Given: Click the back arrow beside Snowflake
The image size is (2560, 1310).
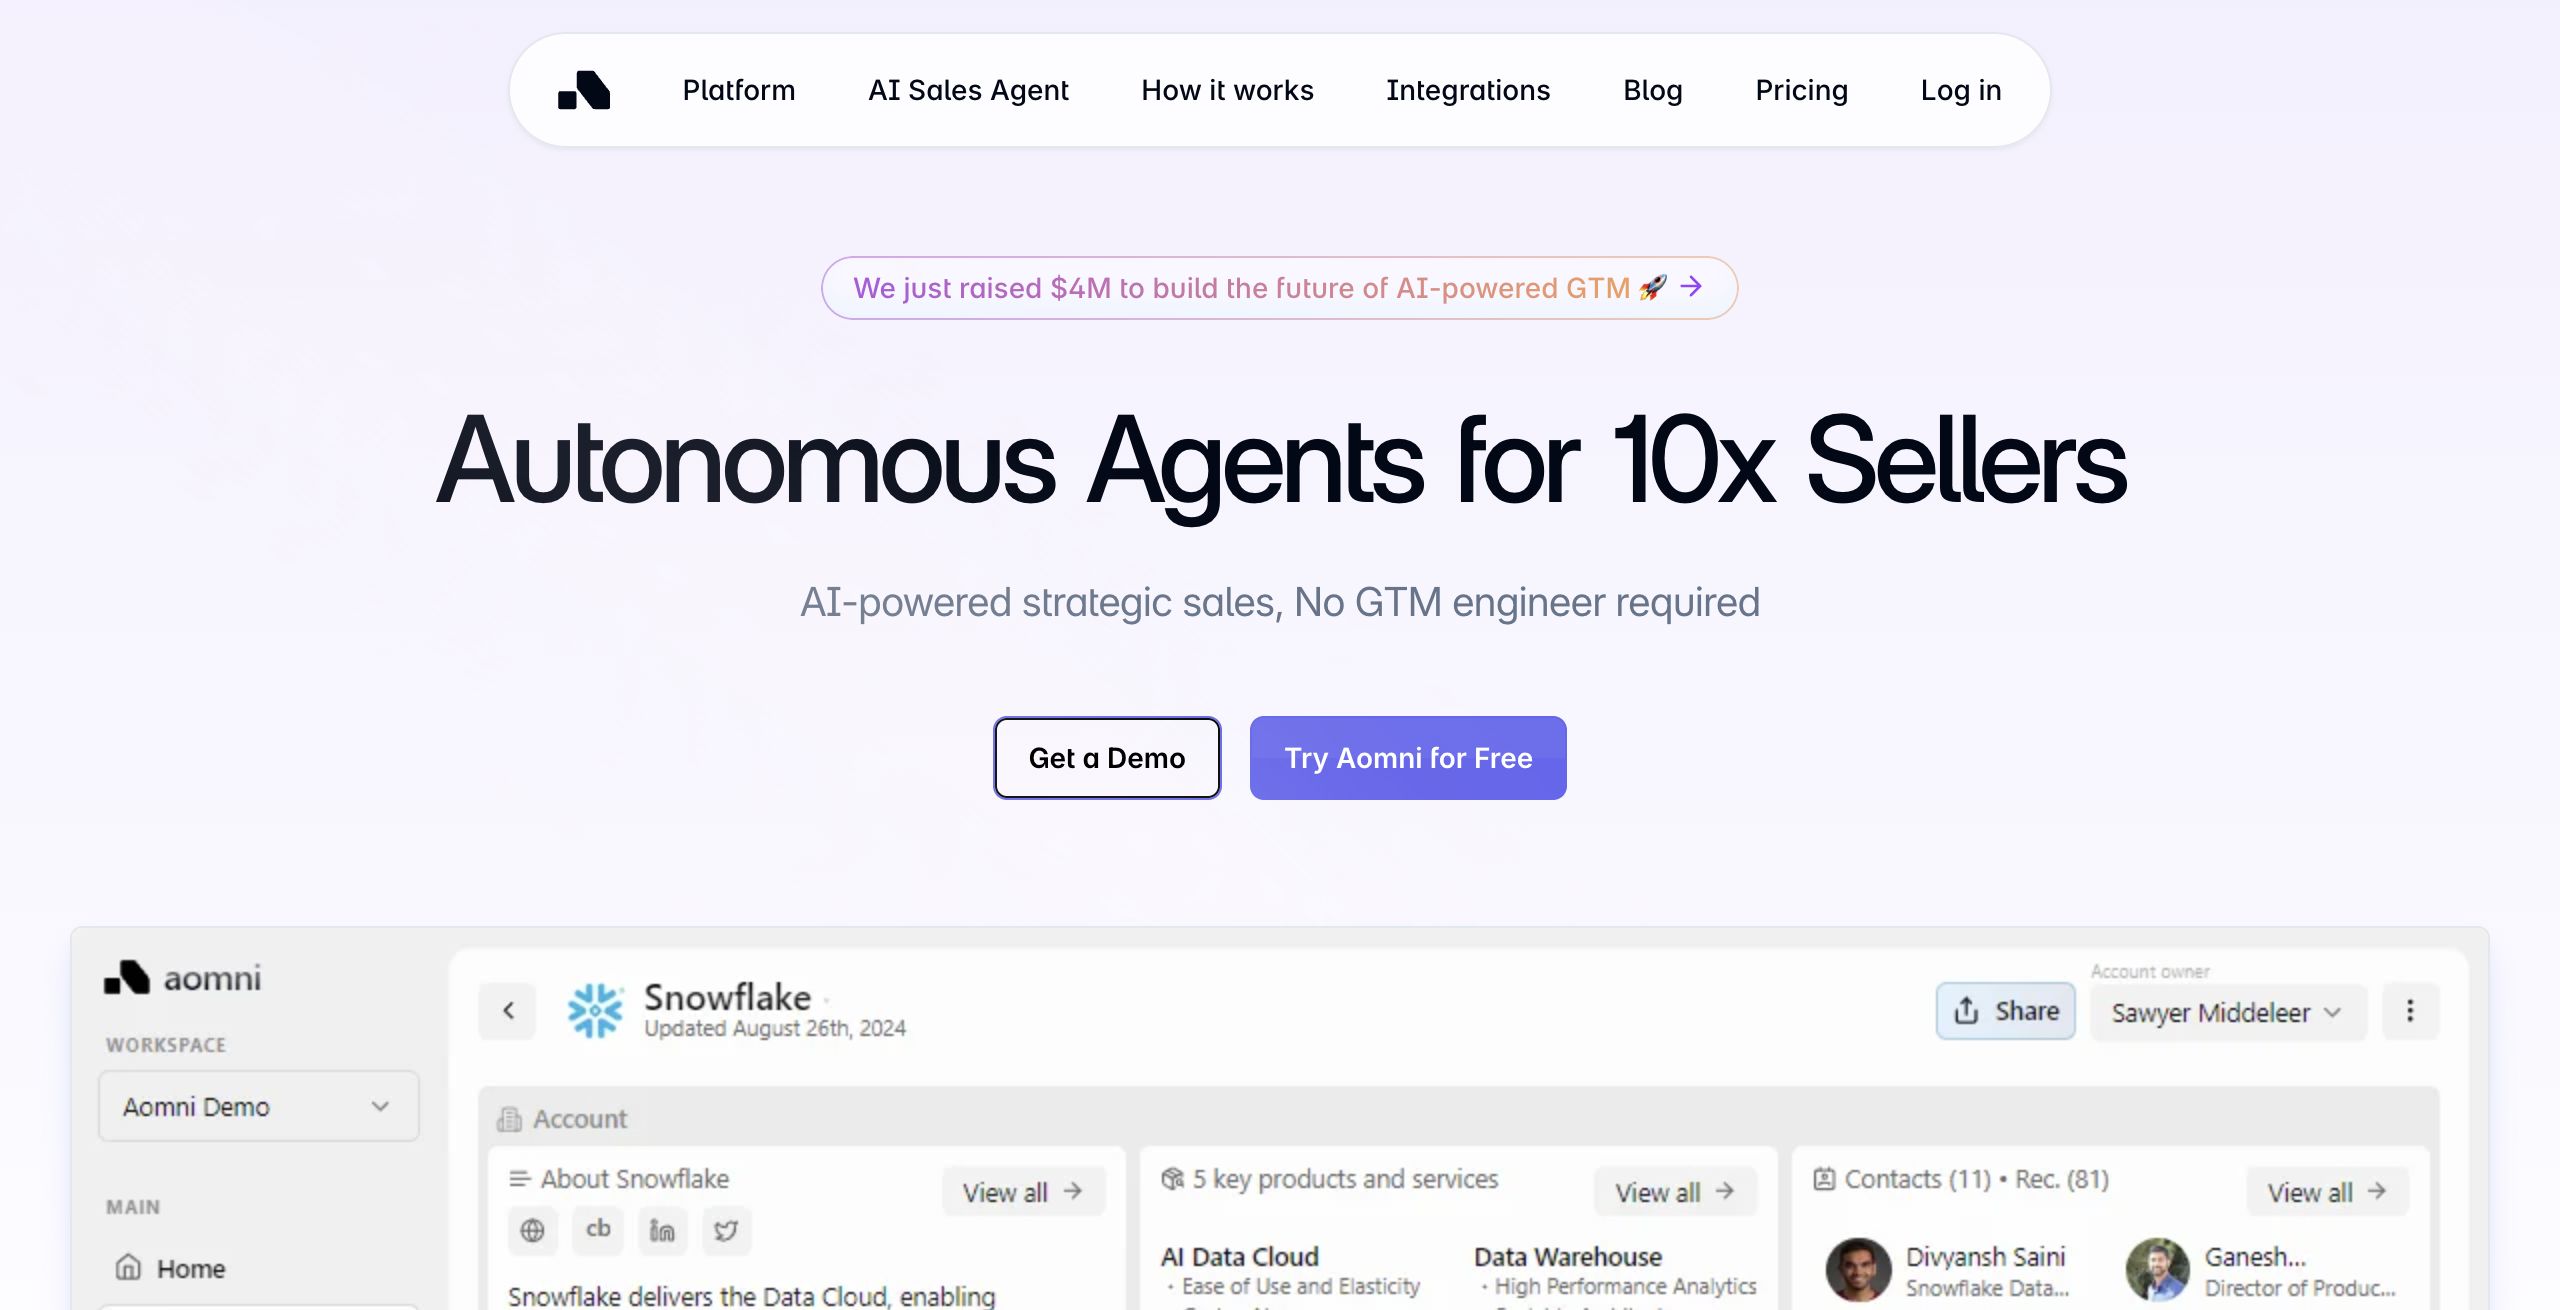Looking at the screenshot, I should [x=508, y=1011].
